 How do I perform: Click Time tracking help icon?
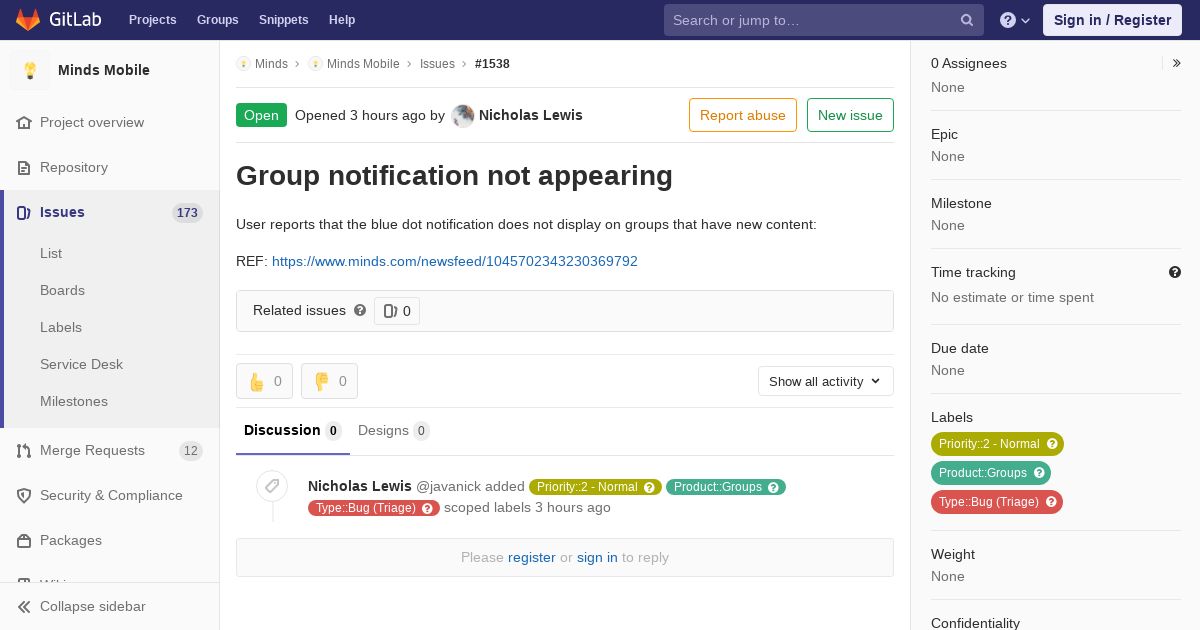coord(1175,272)
